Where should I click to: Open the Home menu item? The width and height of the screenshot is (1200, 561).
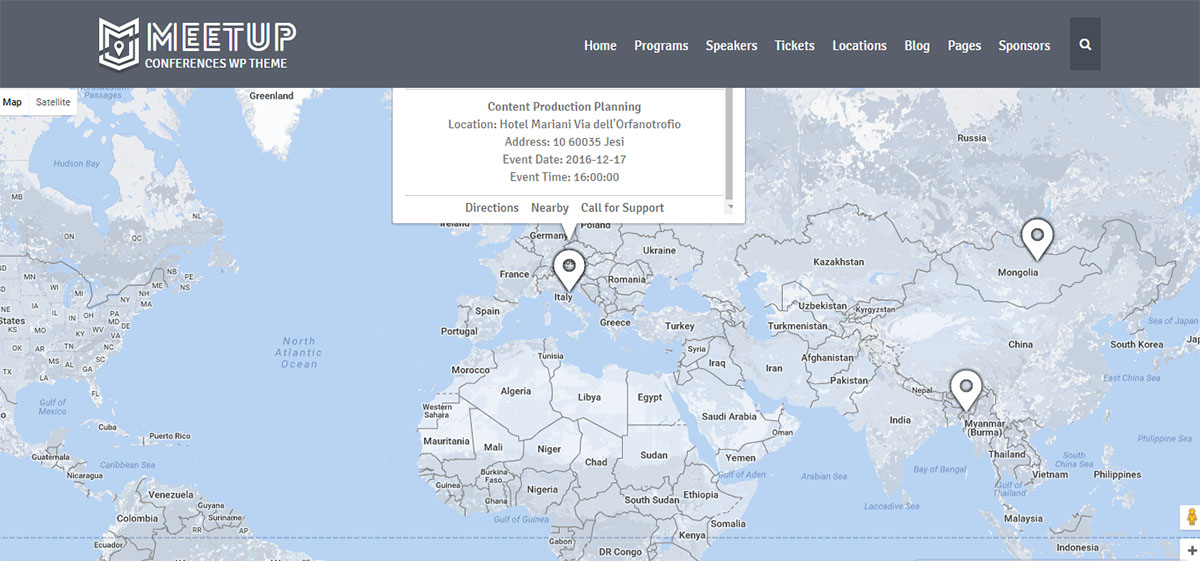coord(600,45)
